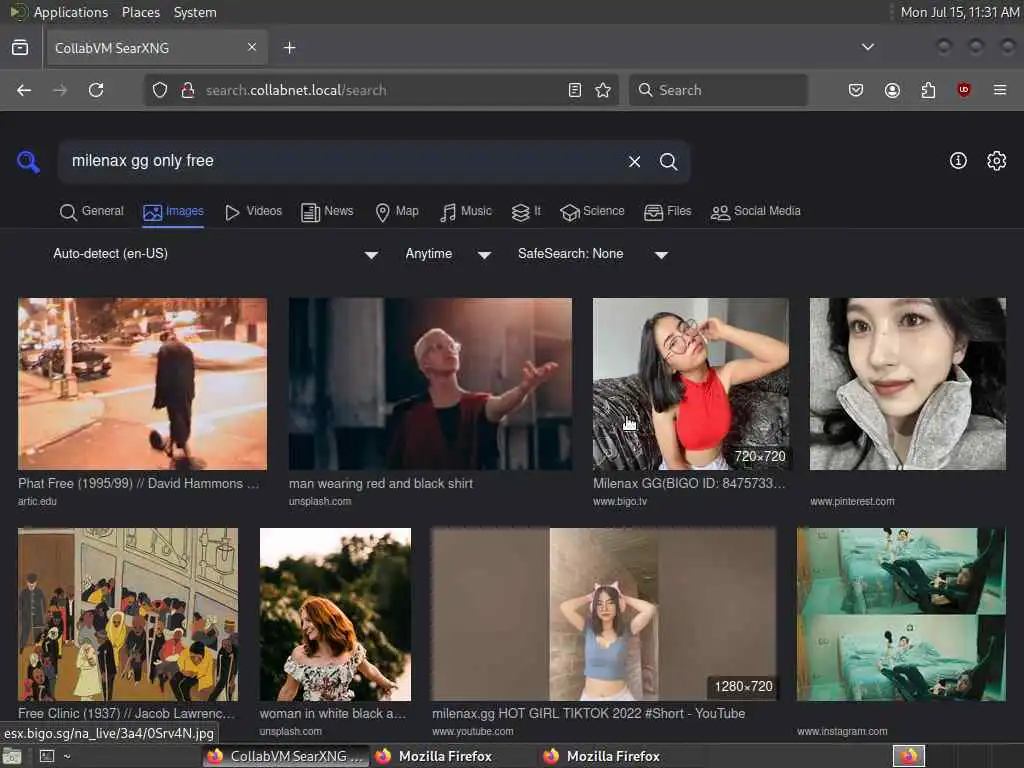Switch to the General search tab
Viewport: 1024px width, 768px height.
91,212
